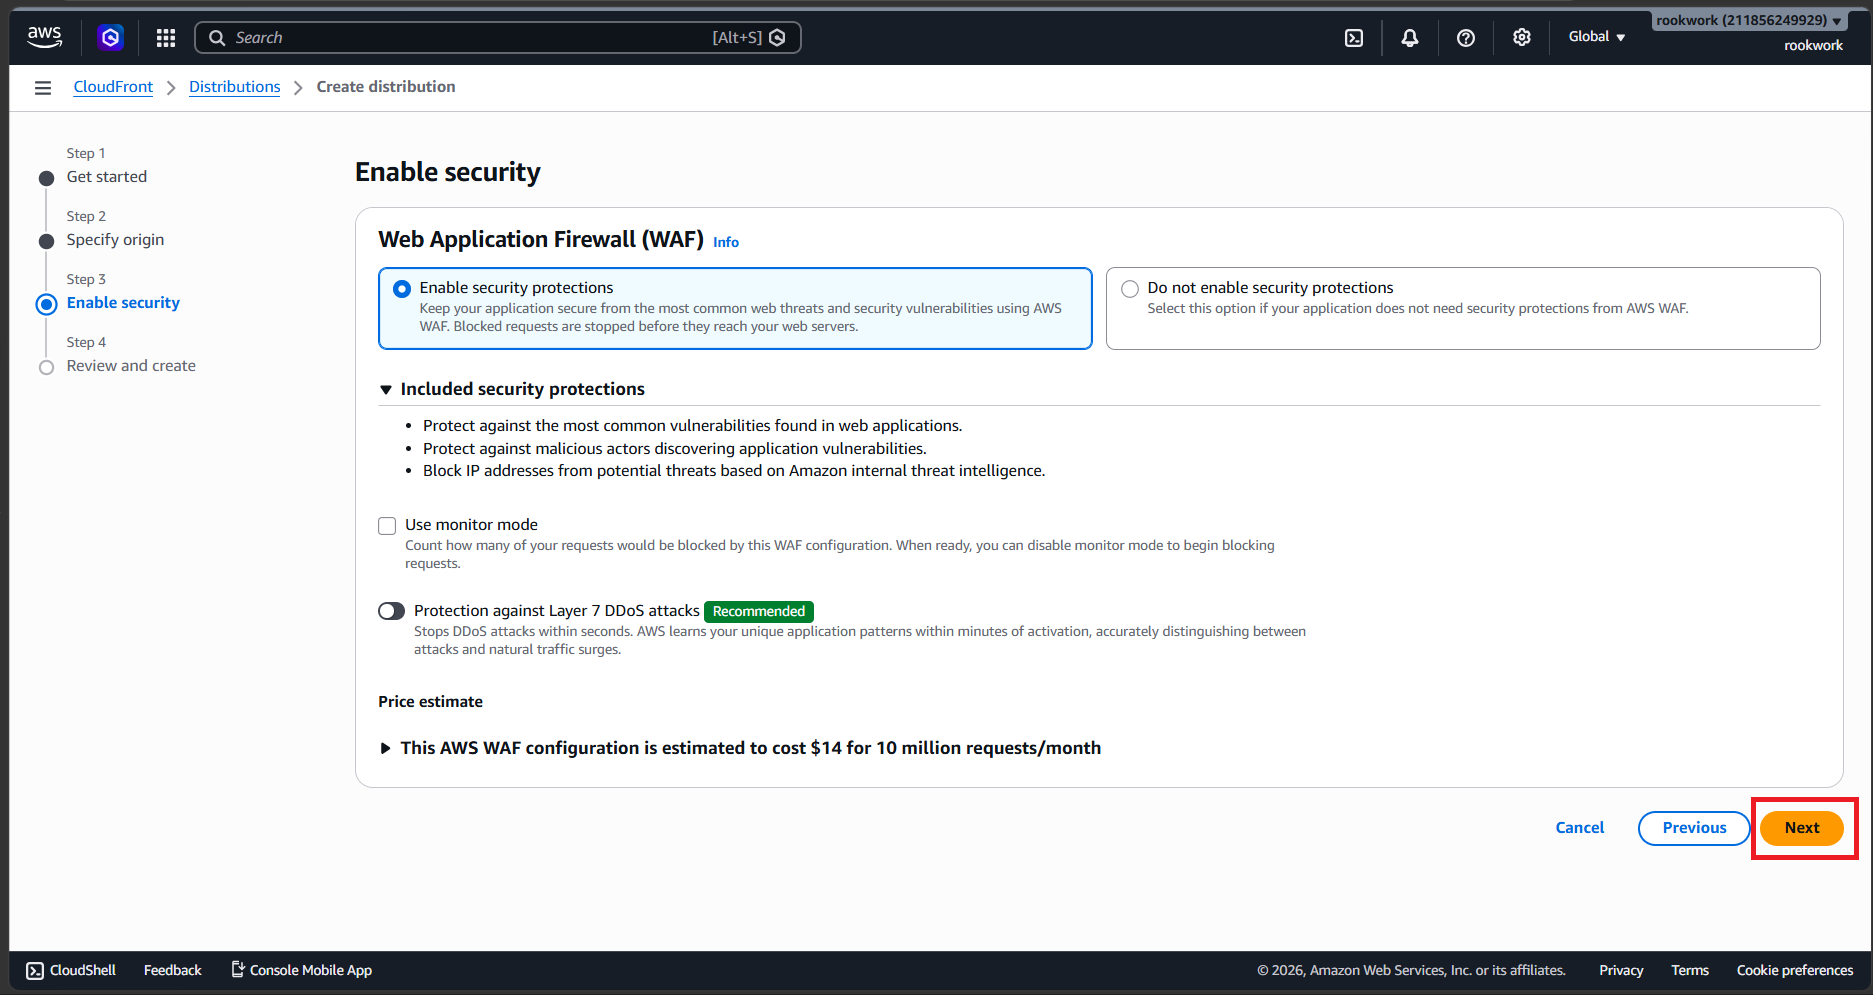Open the Global region dropdown
Viewport: 1873px width, 995px height.
click(1597, 37)
